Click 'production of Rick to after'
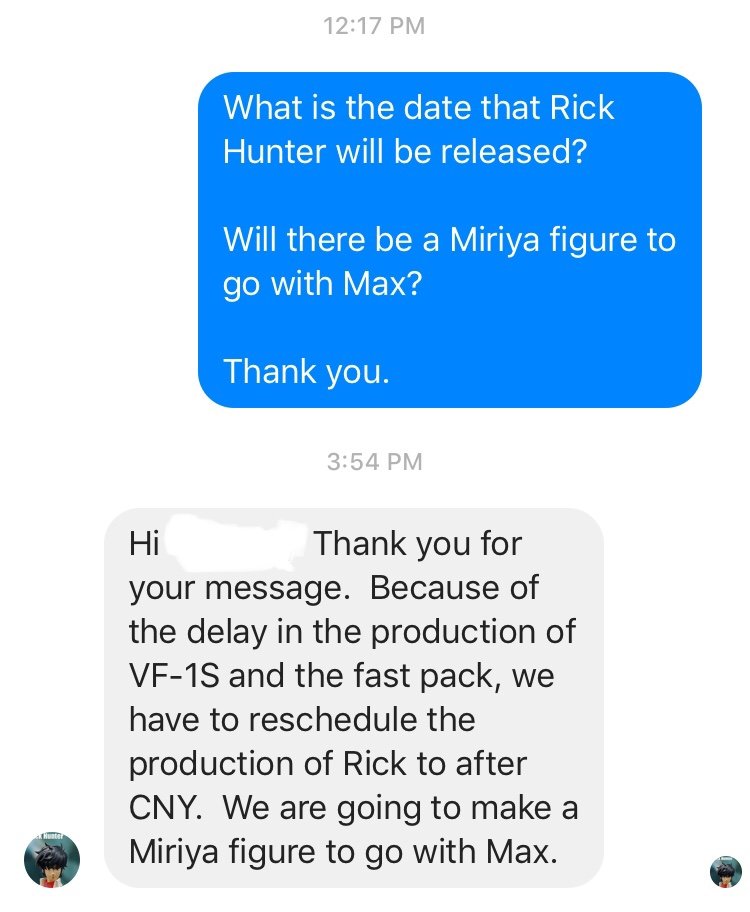This screenshot has height=912, width=750. point(328,764)
